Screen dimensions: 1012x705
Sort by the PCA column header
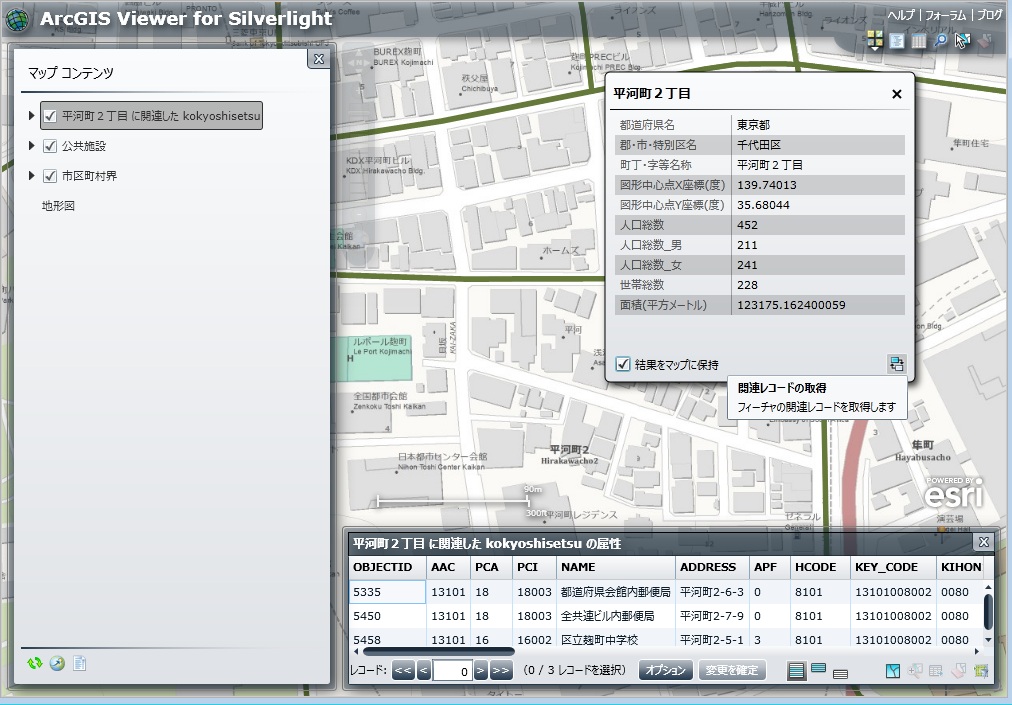[x=491, y=567]
